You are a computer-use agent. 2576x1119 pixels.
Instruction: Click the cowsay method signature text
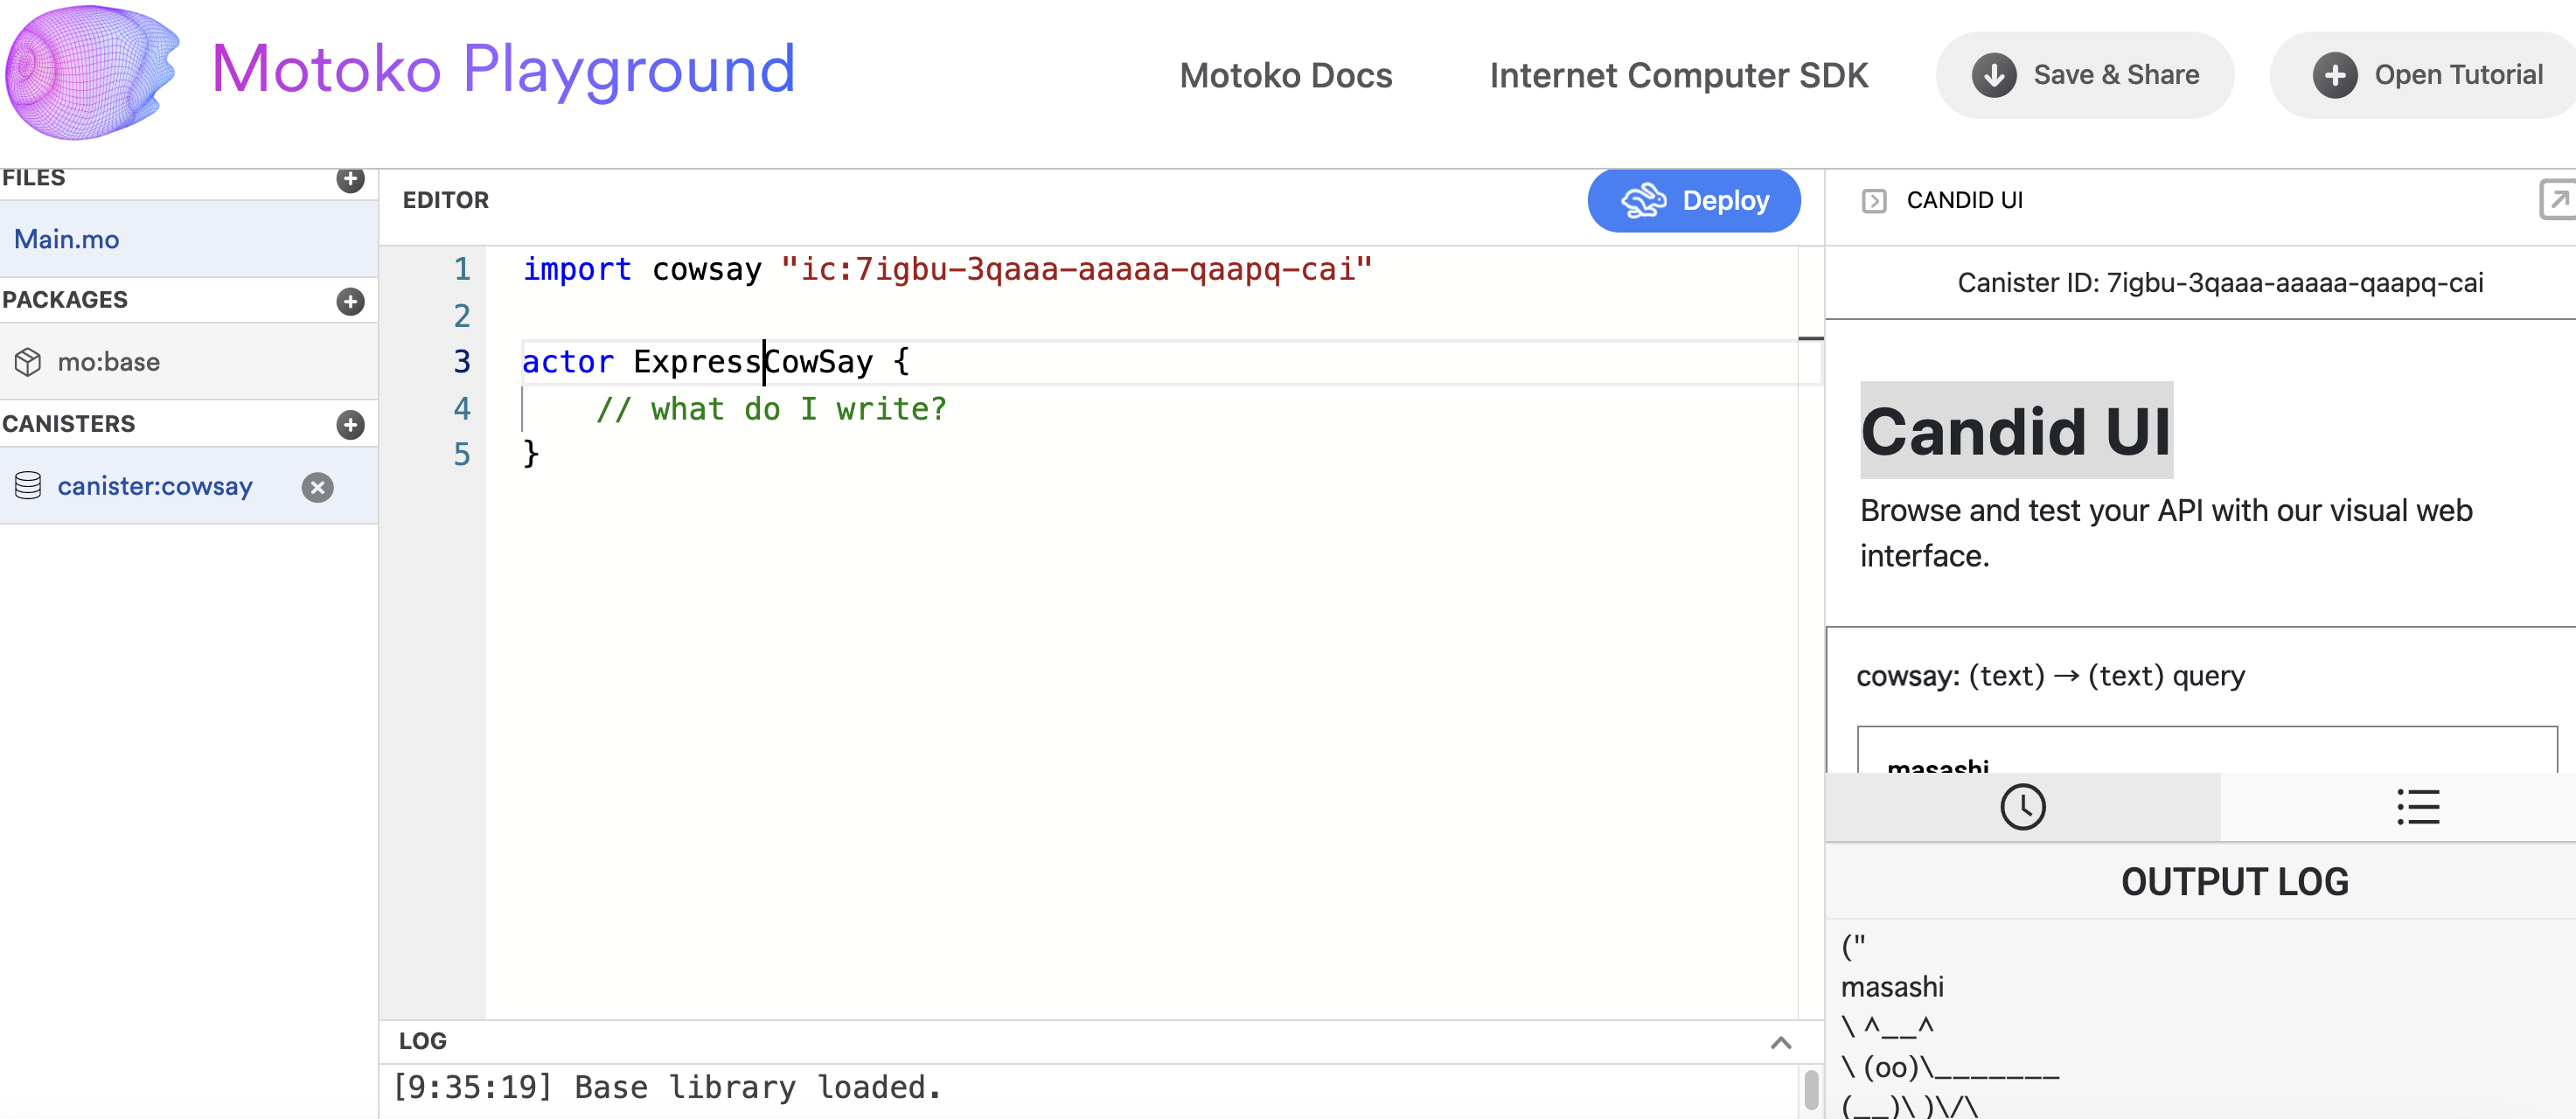tap(2050, 677)
